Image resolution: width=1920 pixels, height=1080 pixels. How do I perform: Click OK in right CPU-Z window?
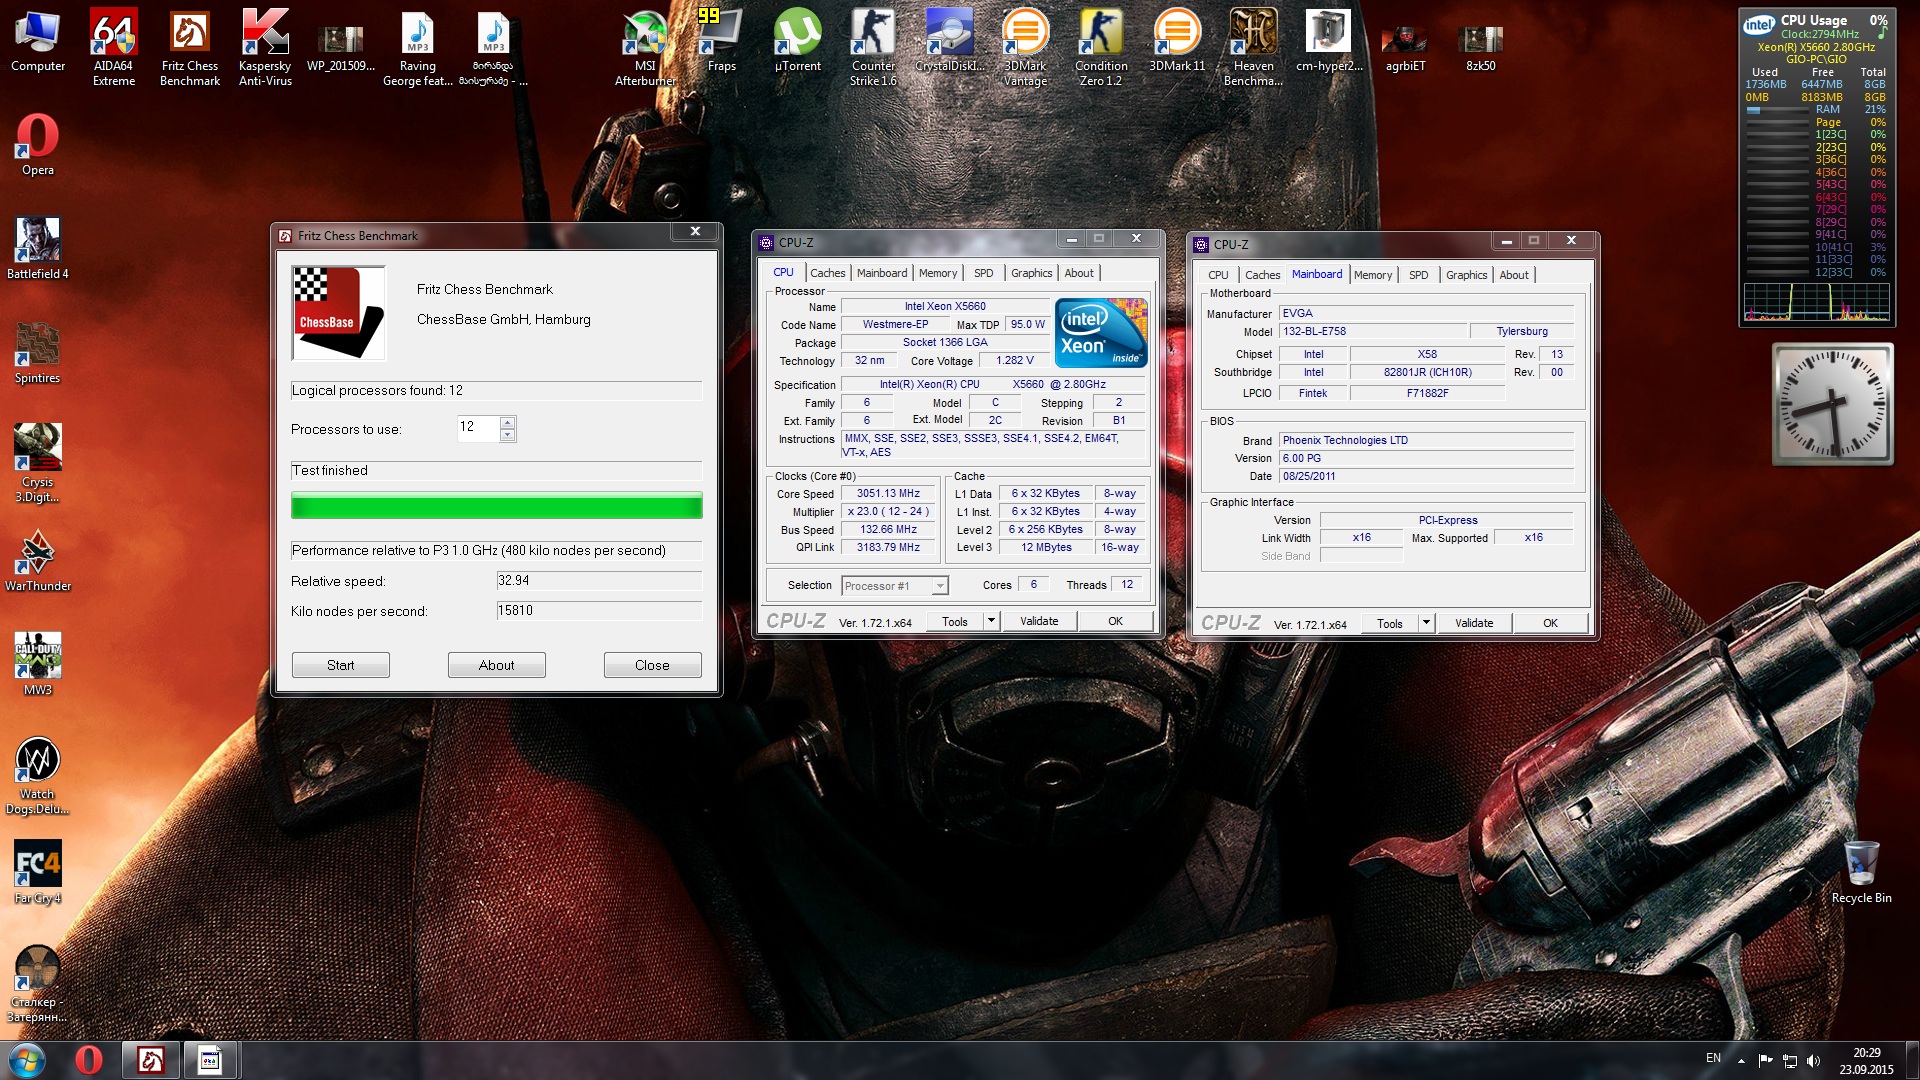[1551, 623]
